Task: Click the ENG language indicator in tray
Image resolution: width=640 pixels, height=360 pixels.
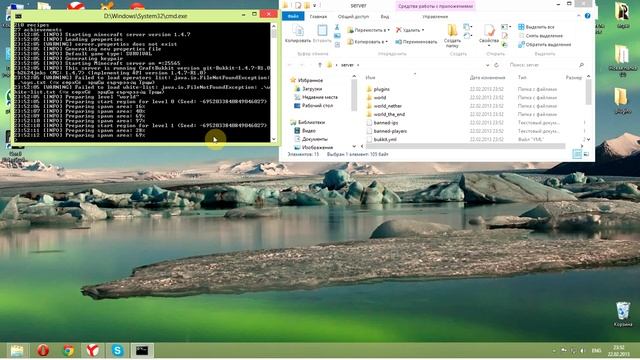Action: [596, 351]
